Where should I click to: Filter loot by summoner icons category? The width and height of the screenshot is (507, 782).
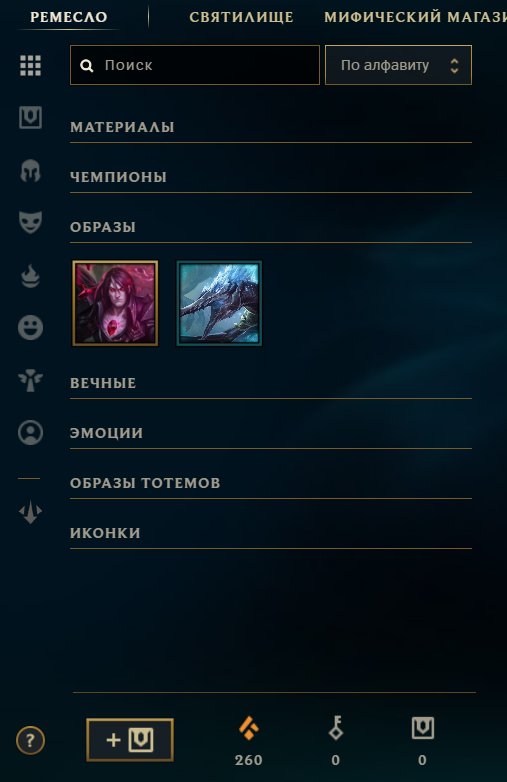30,432
